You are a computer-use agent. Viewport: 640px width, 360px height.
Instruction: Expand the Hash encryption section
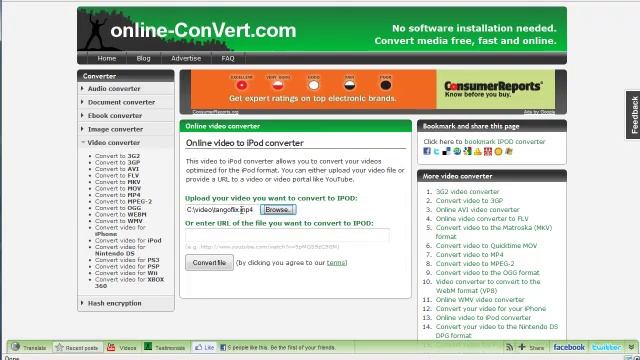point(126,303)
